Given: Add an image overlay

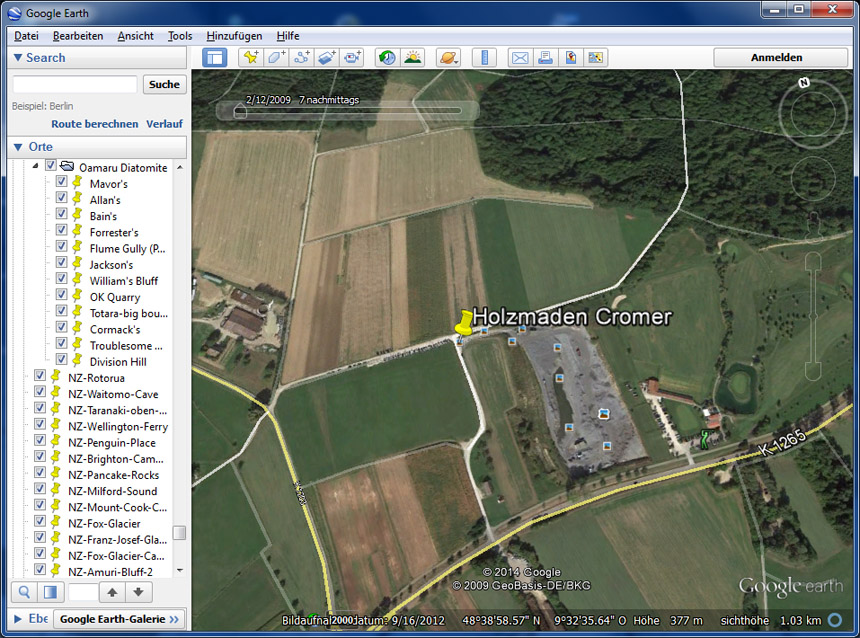Looking at the screenshot, I should click(x=326, y=58).
